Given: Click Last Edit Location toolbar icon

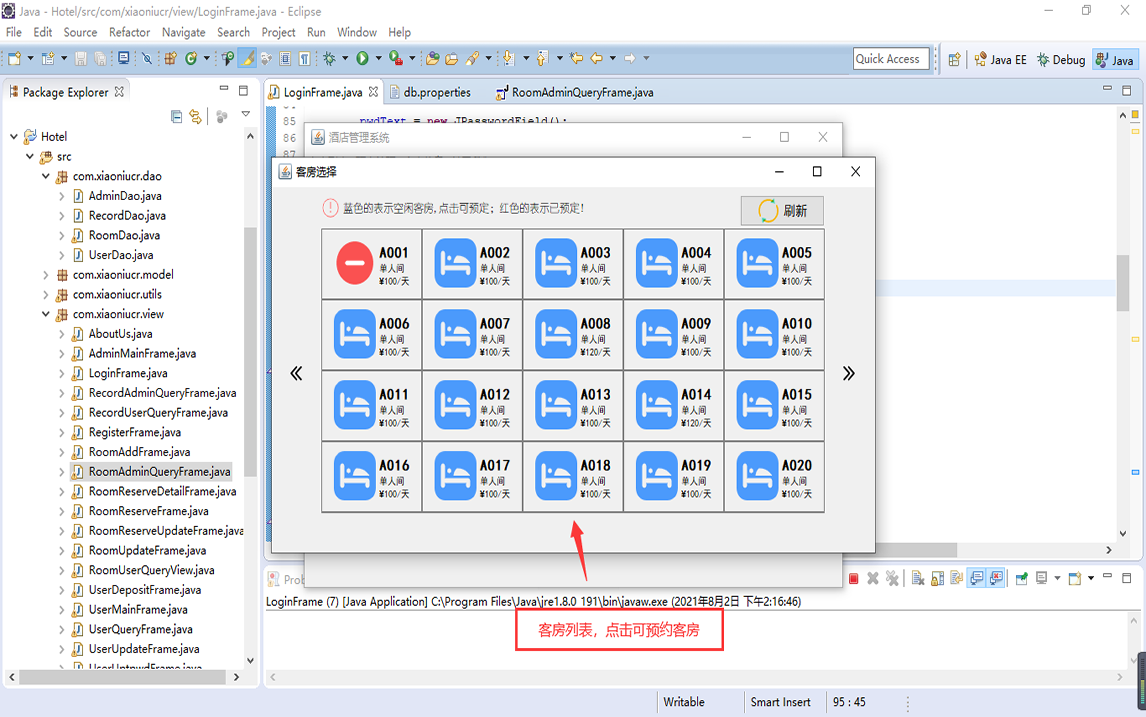Looking at the screenshot, I should (576, 58).
